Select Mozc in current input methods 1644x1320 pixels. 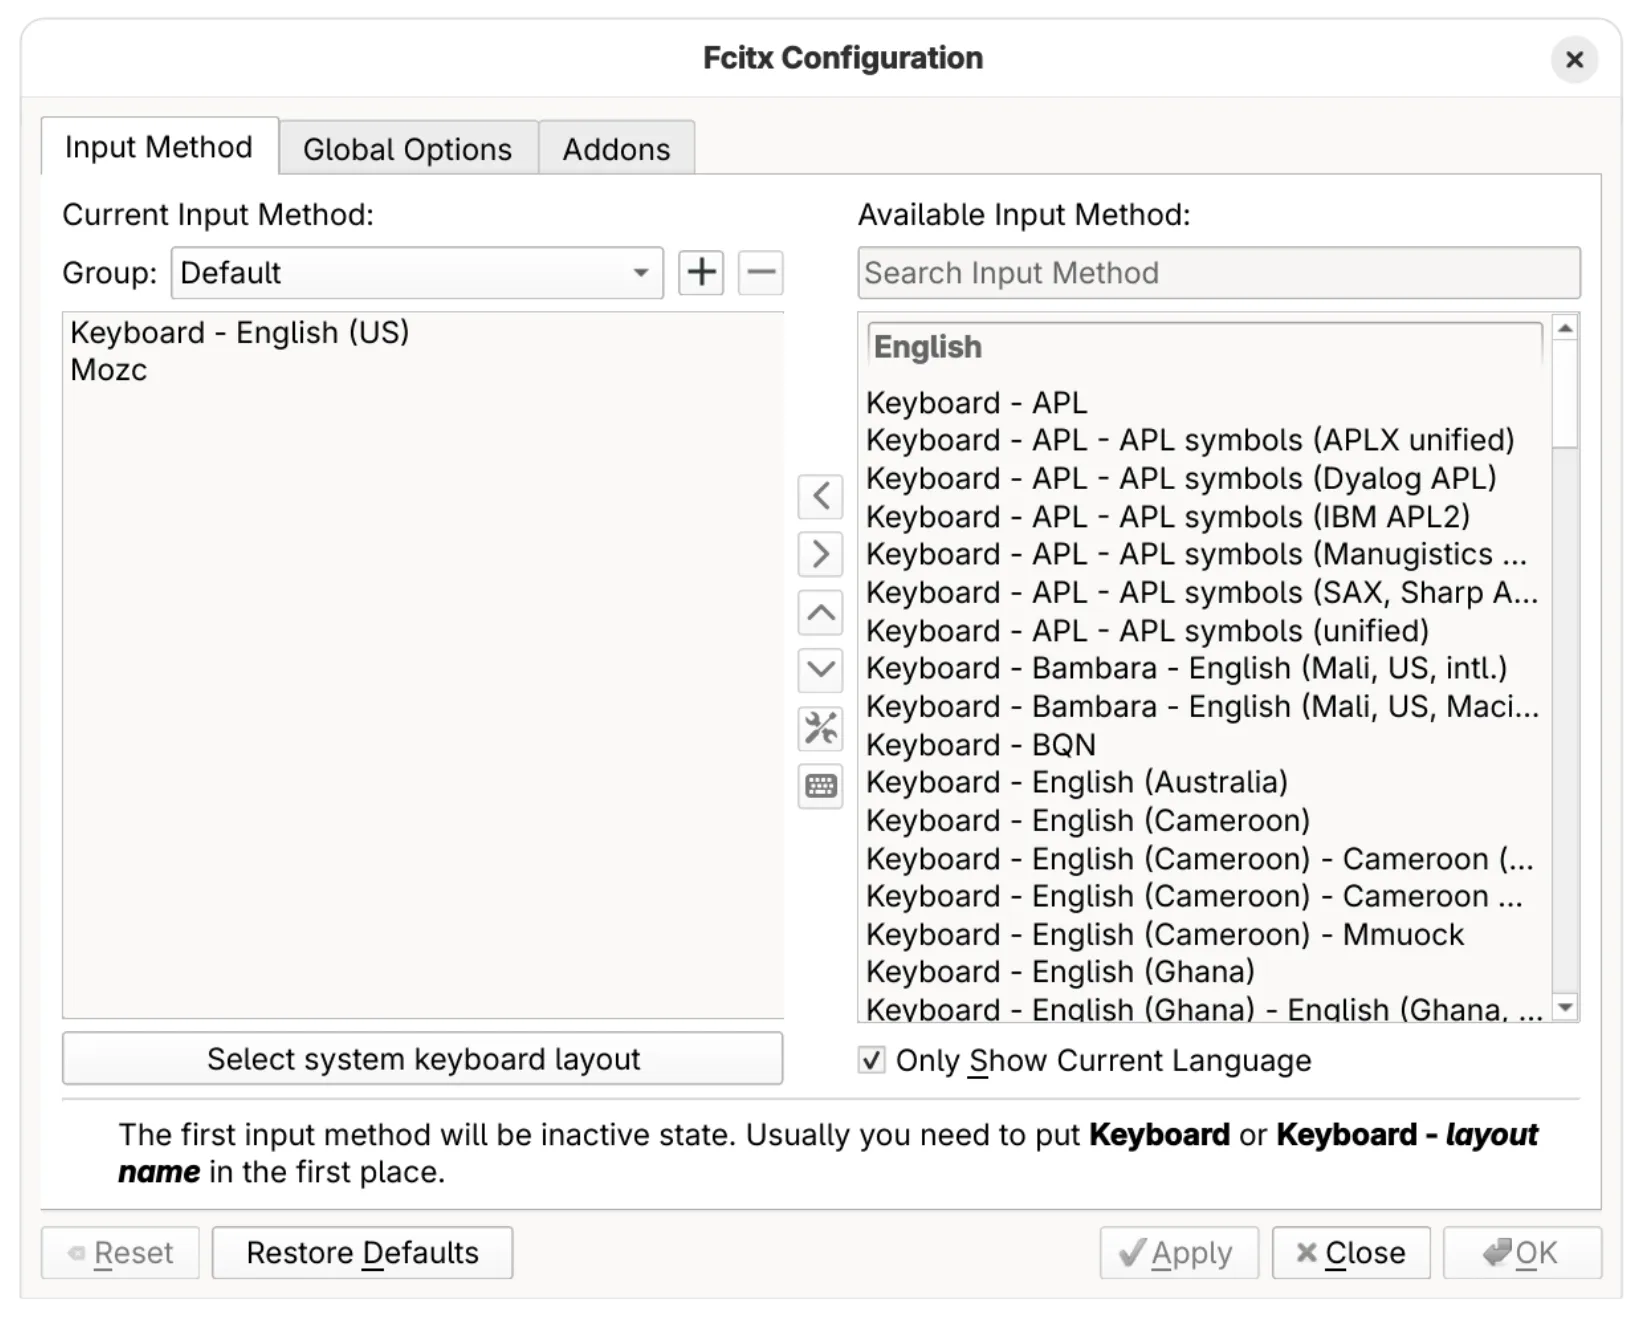click(109, 370)
